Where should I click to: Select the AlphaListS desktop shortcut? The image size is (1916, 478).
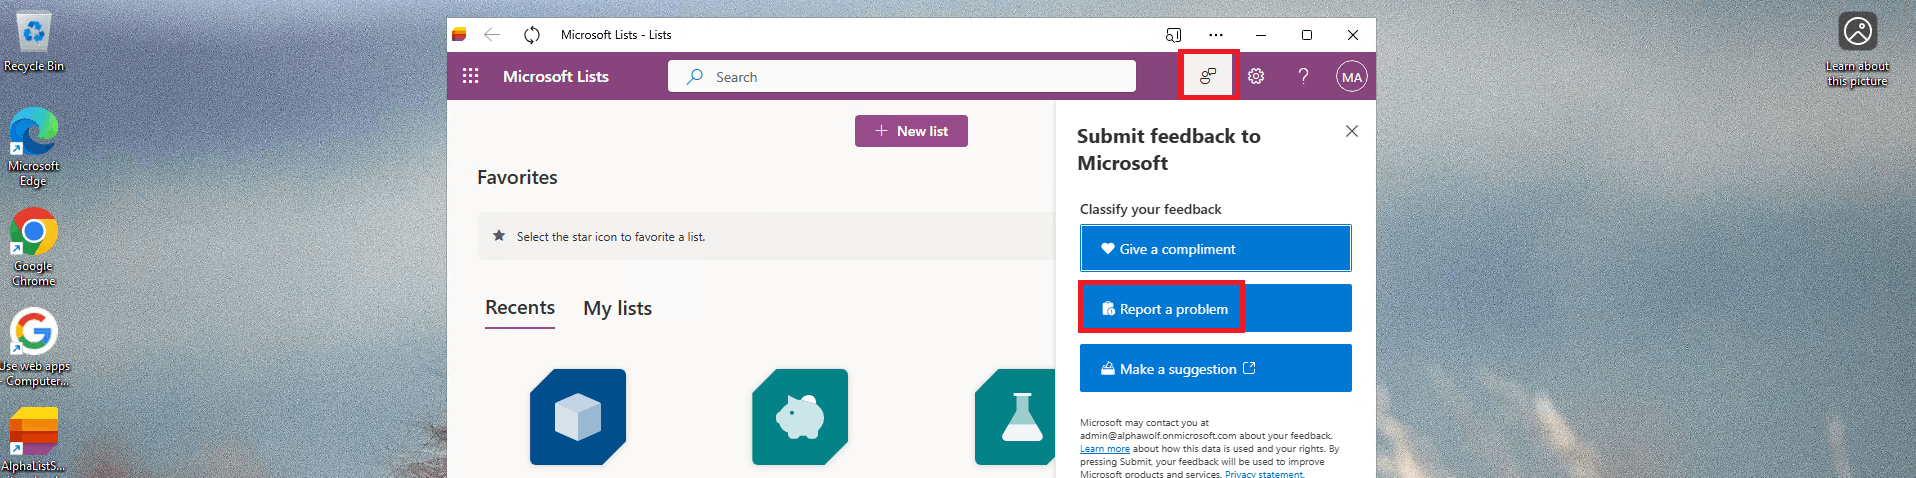34,440
